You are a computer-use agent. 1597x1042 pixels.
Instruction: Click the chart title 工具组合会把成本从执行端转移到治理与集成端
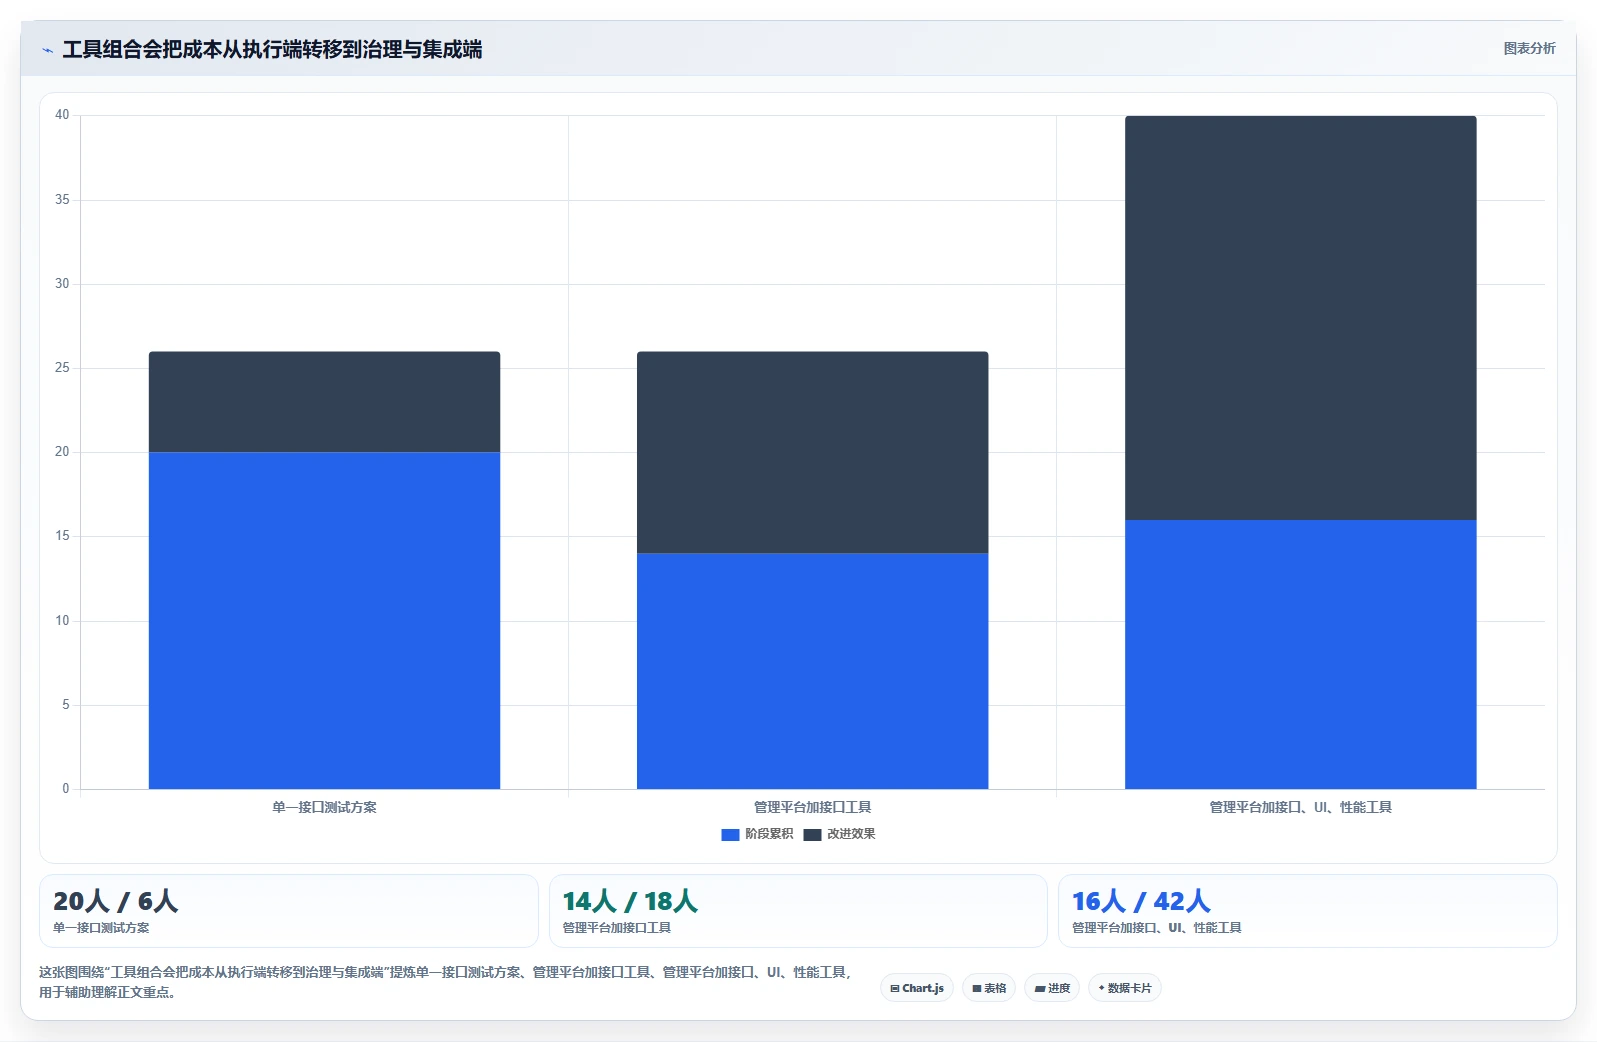pyautogui.click(x=272, y=49)
